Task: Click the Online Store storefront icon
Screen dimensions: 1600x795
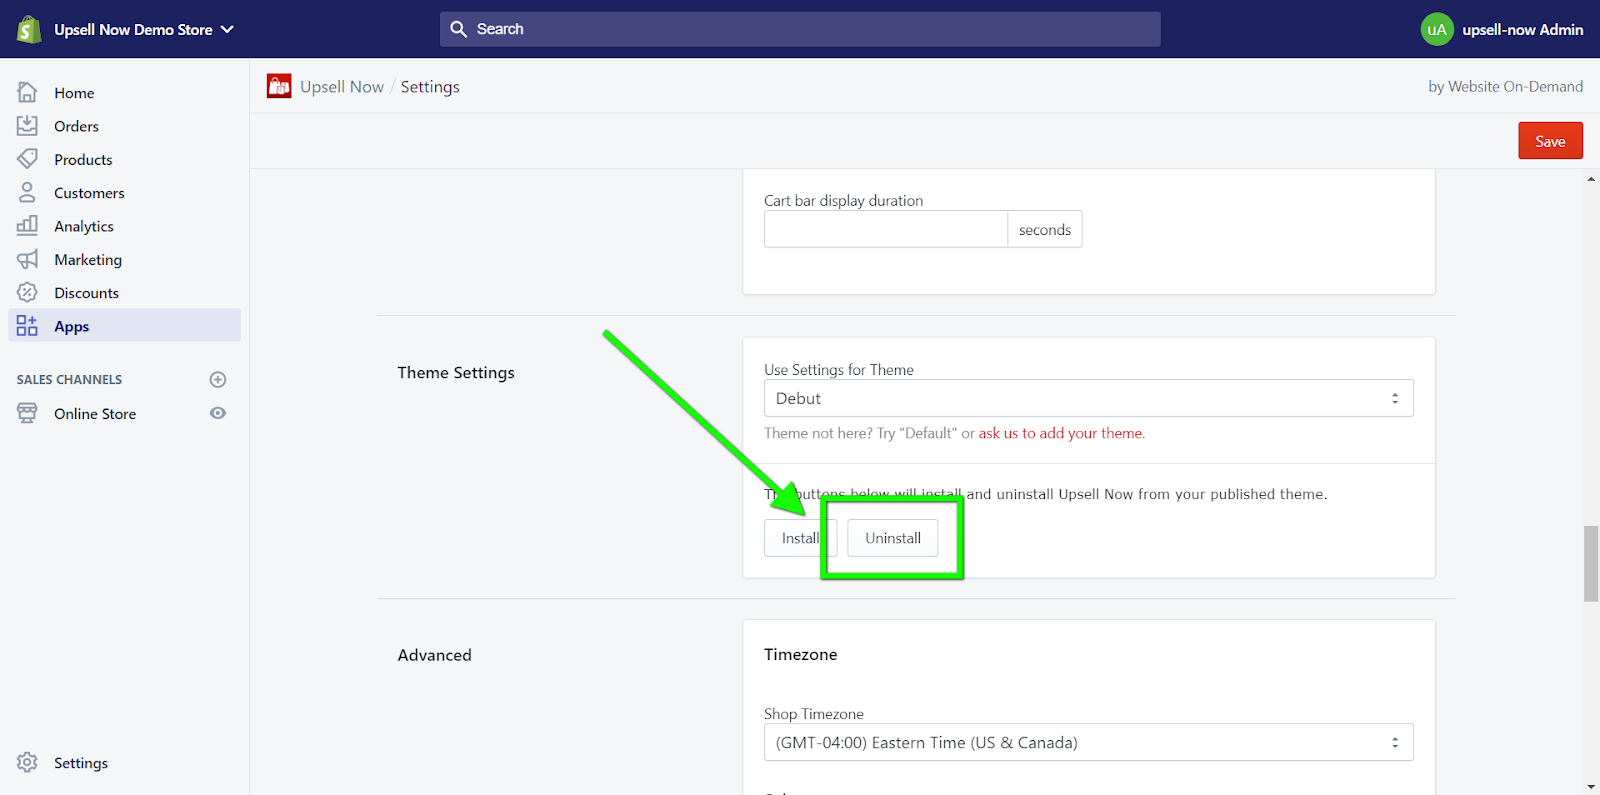Action: tap(27, 413)
